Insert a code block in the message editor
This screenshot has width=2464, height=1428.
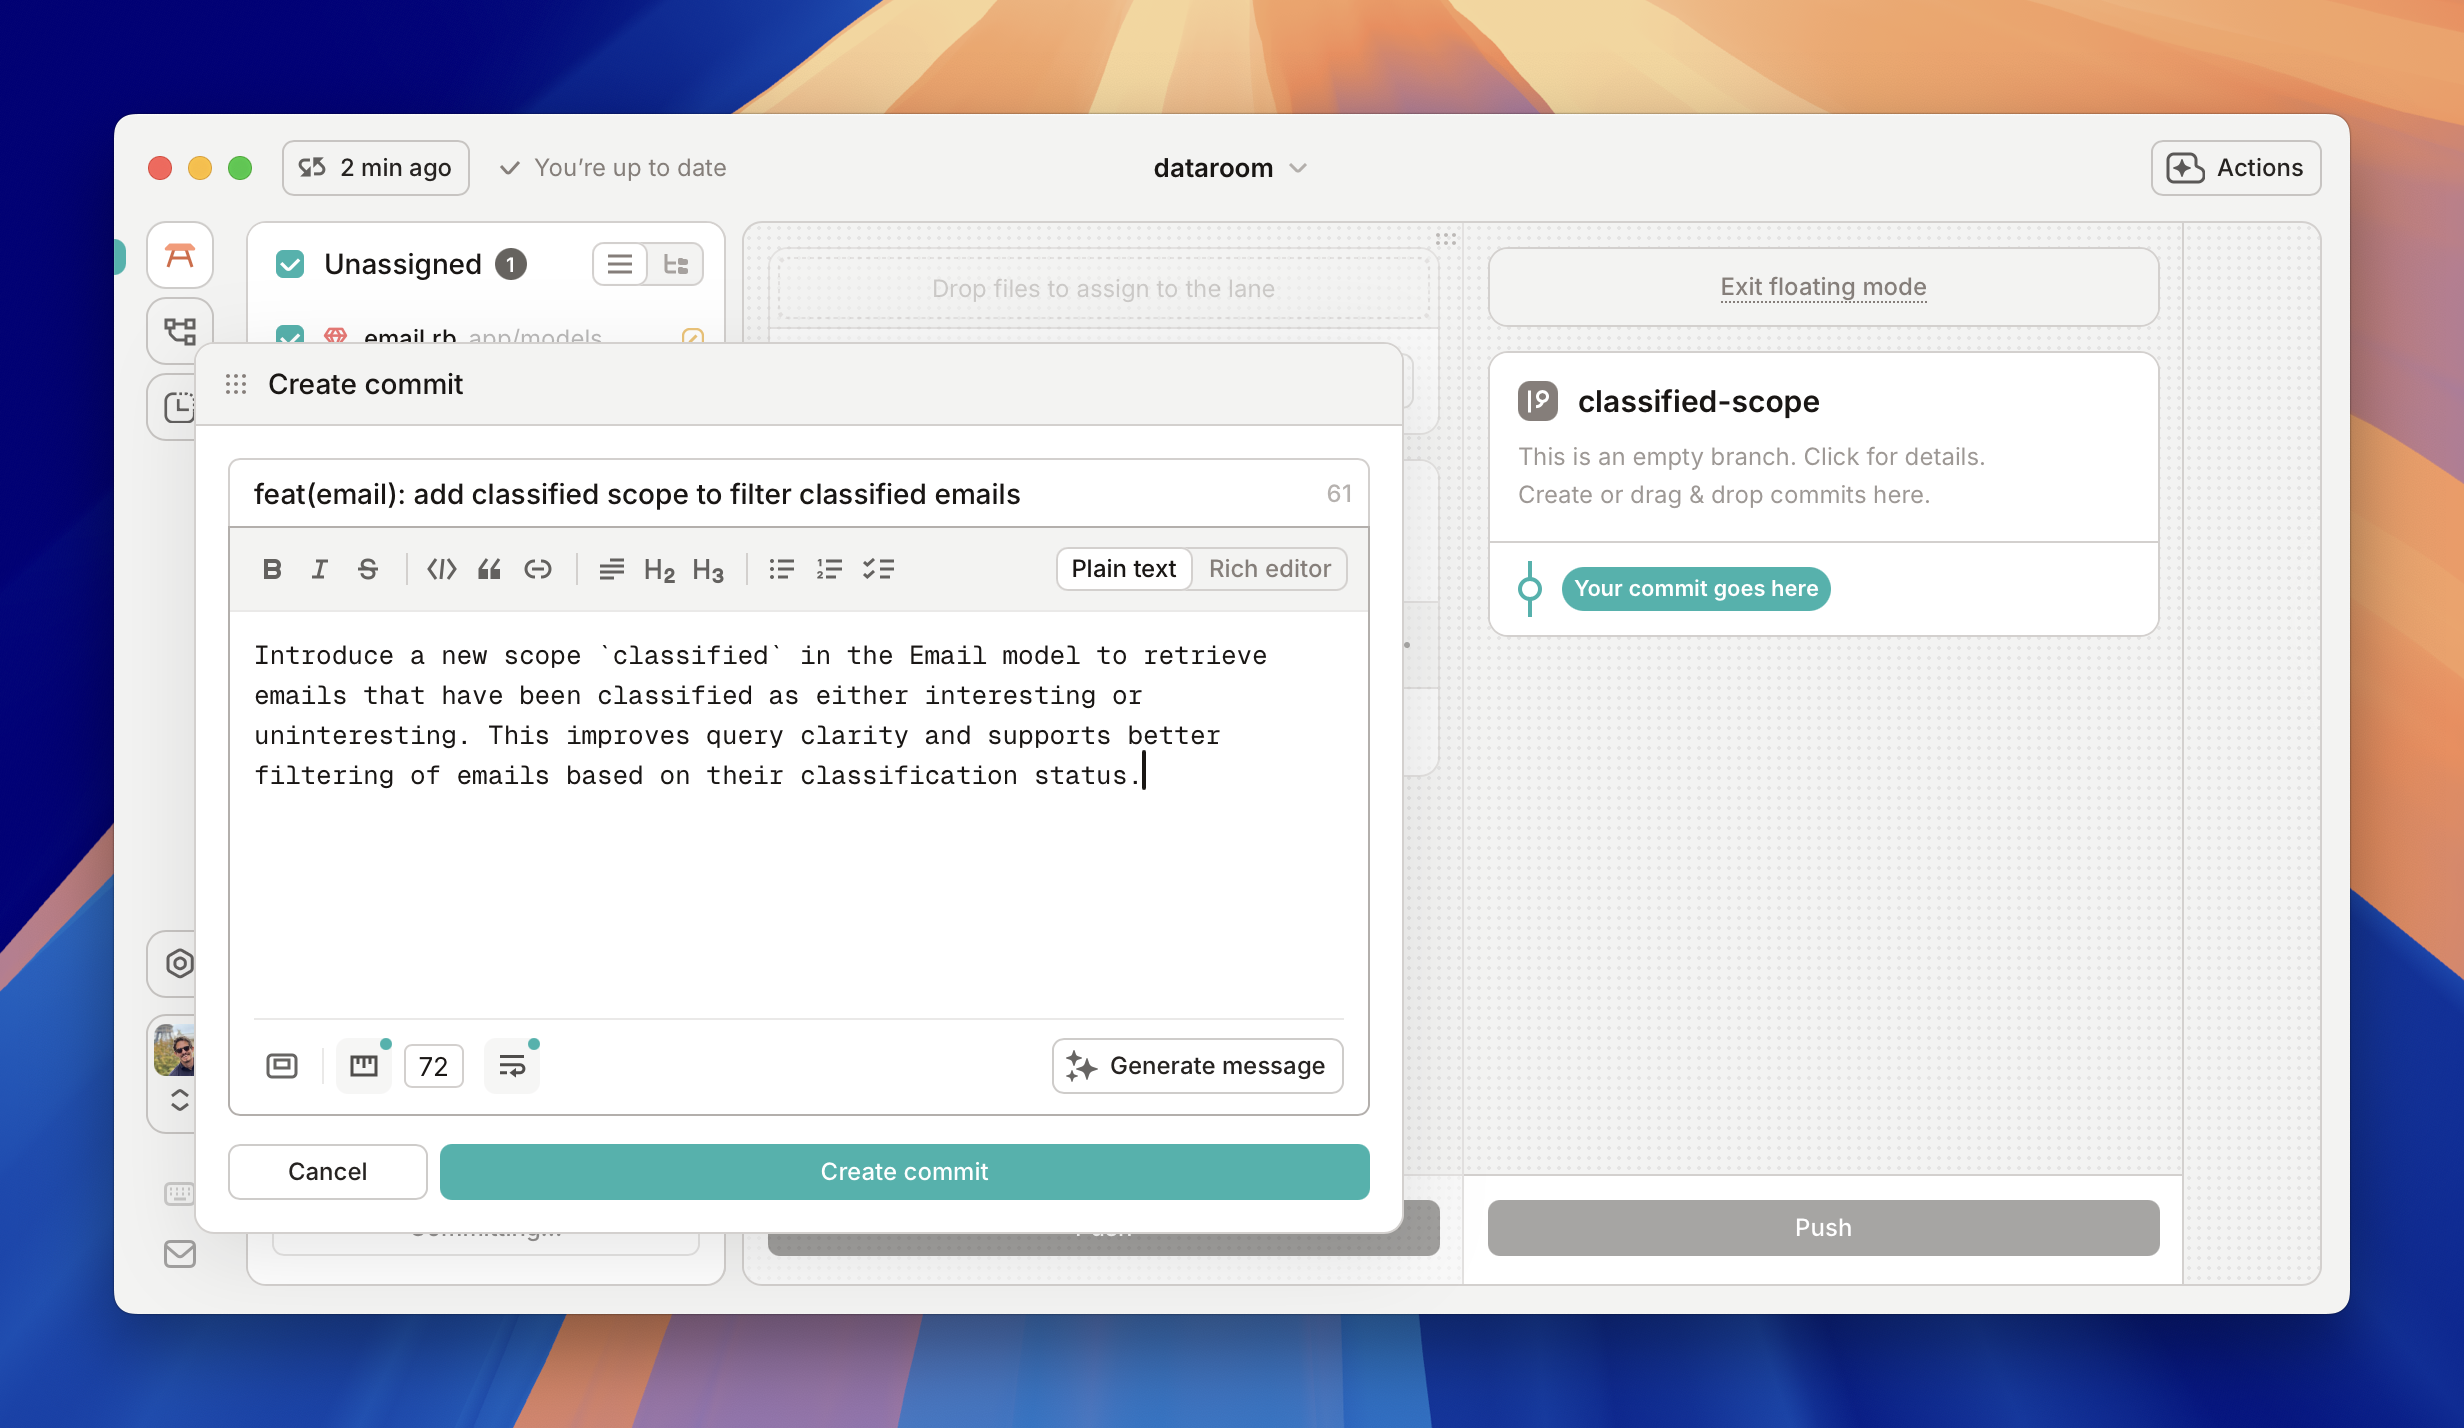click(x=441, y=569)
